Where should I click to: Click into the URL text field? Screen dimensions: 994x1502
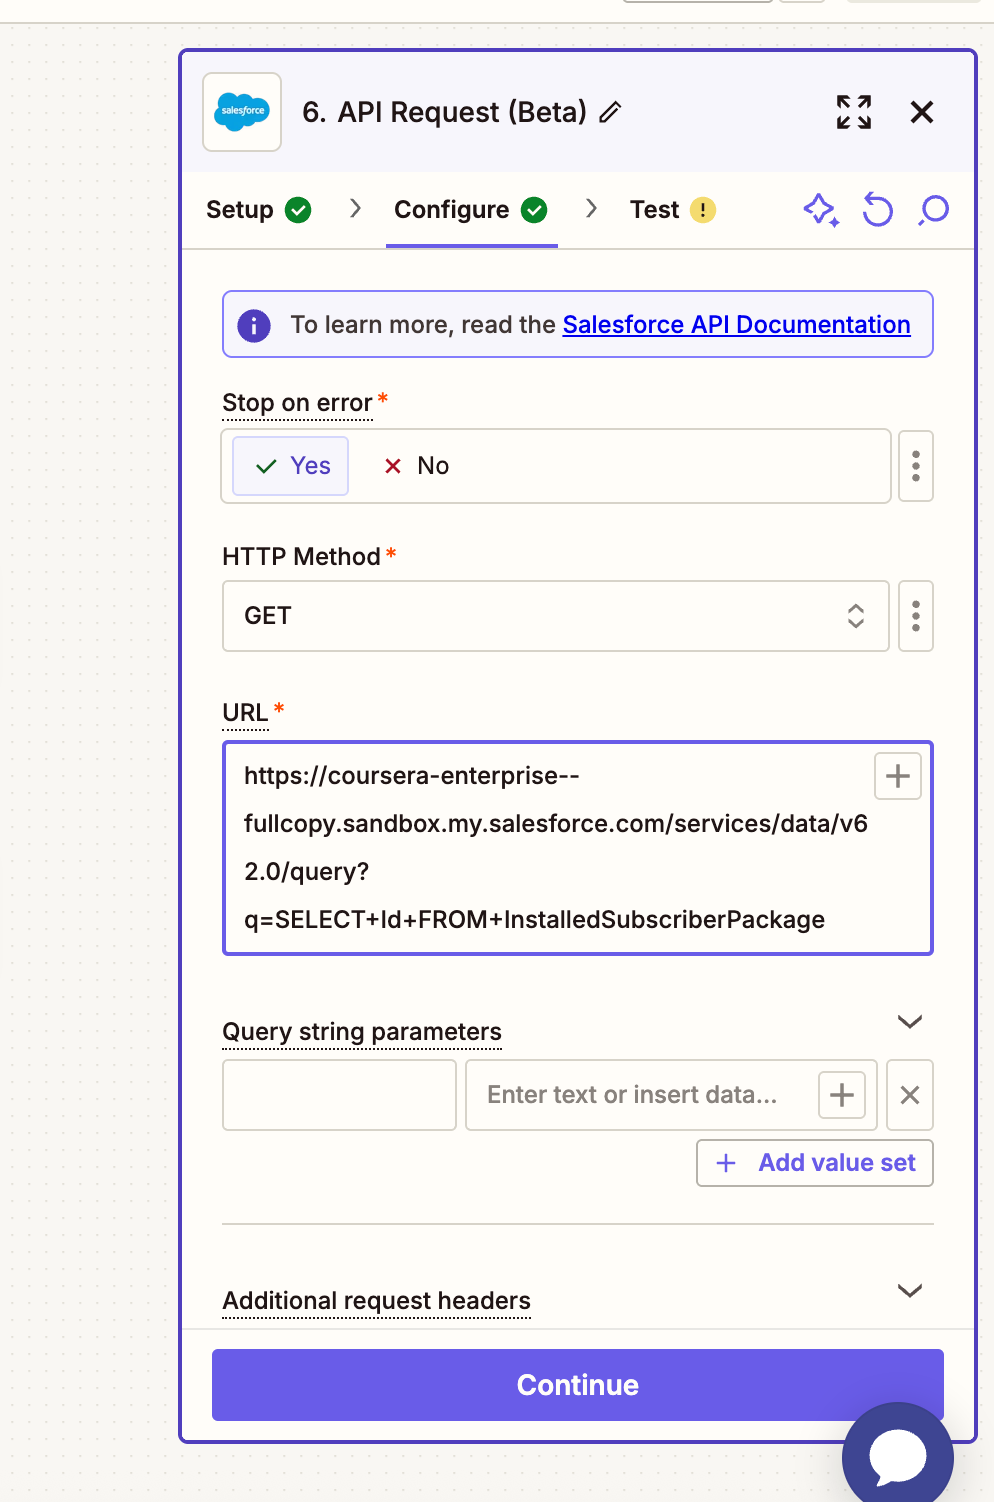coord(578,848)
